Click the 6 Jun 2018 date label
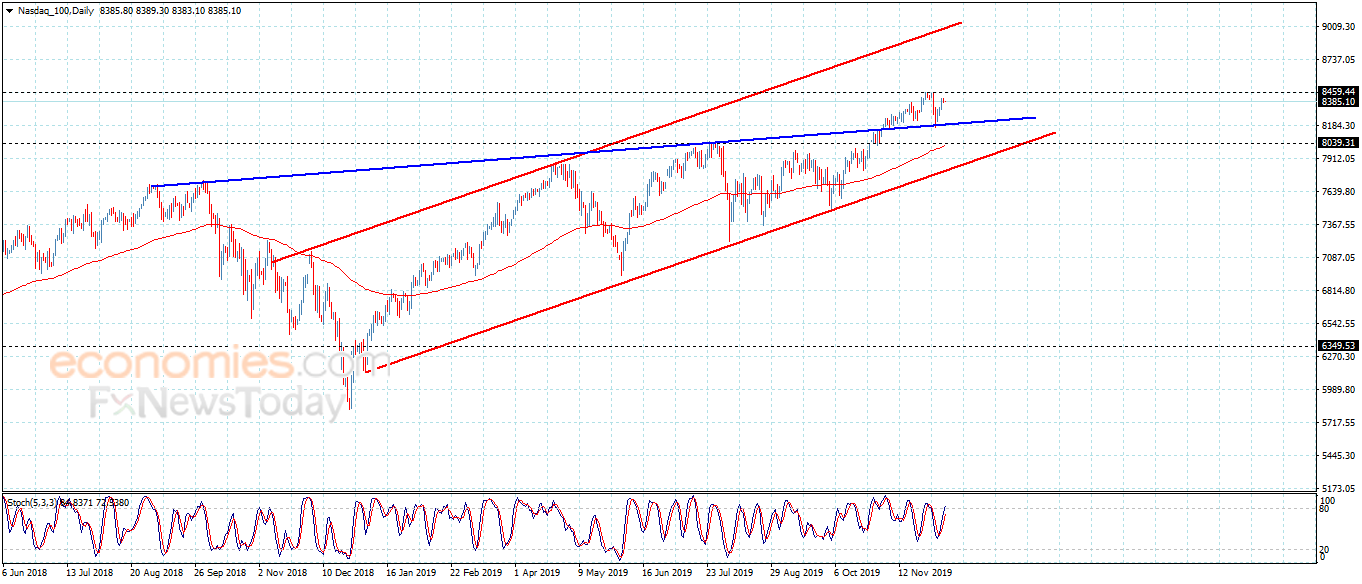Viewport: 1362px width, 584px height. [x=25, y=573]
